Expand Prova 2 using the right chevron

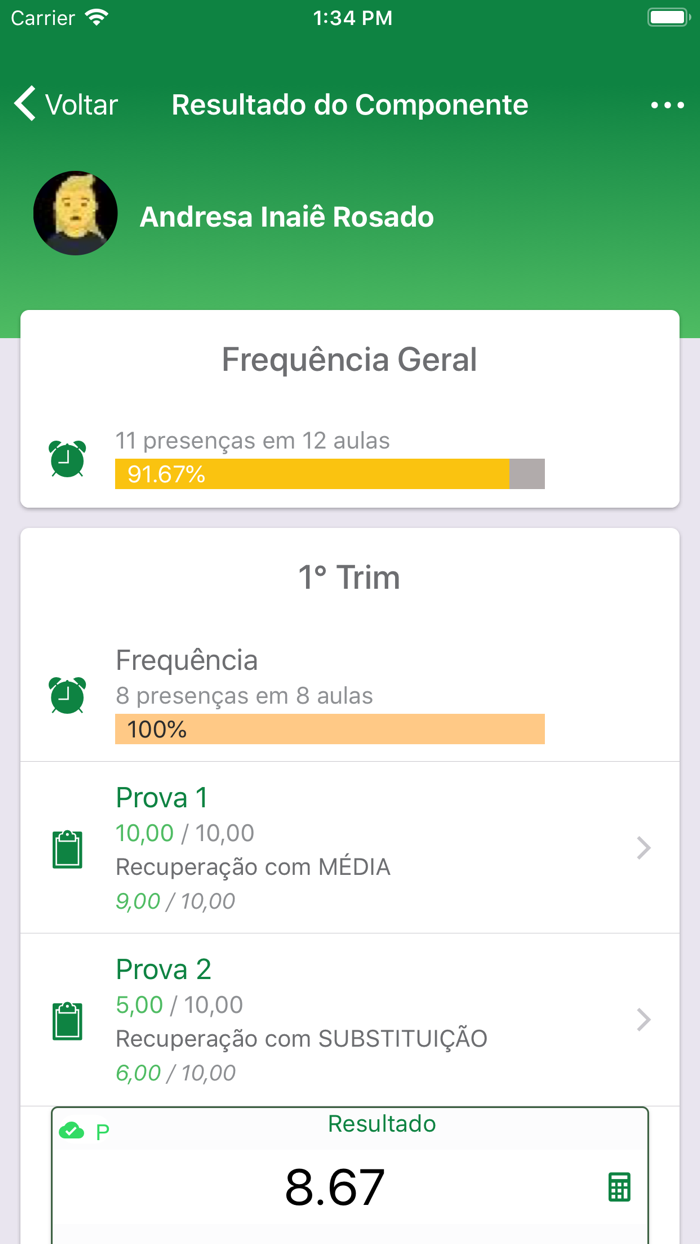point(643,1020)
